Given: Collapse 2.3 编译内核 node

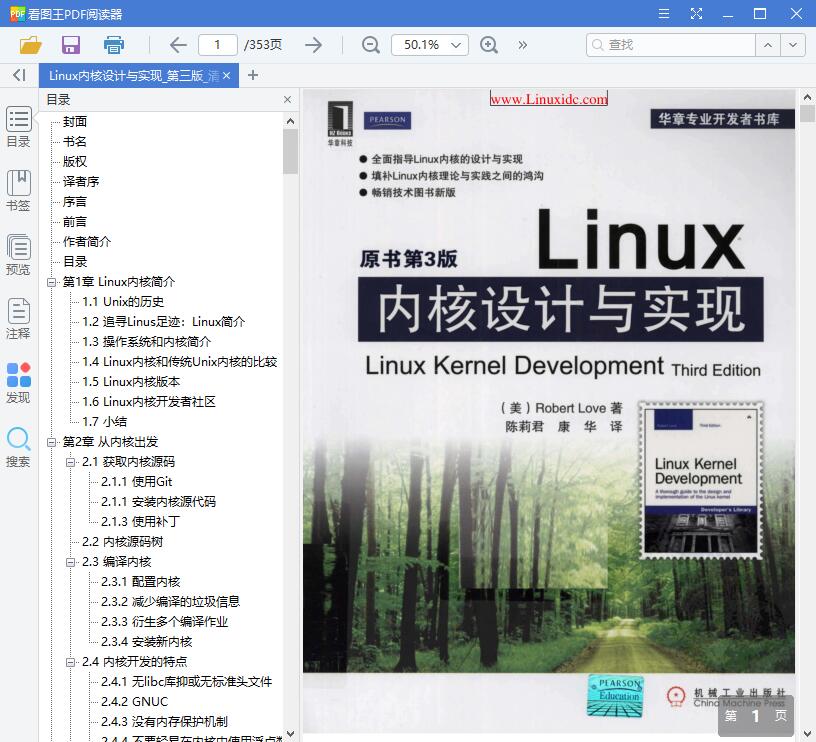Looking at the screenshot, I should point(70,562).
